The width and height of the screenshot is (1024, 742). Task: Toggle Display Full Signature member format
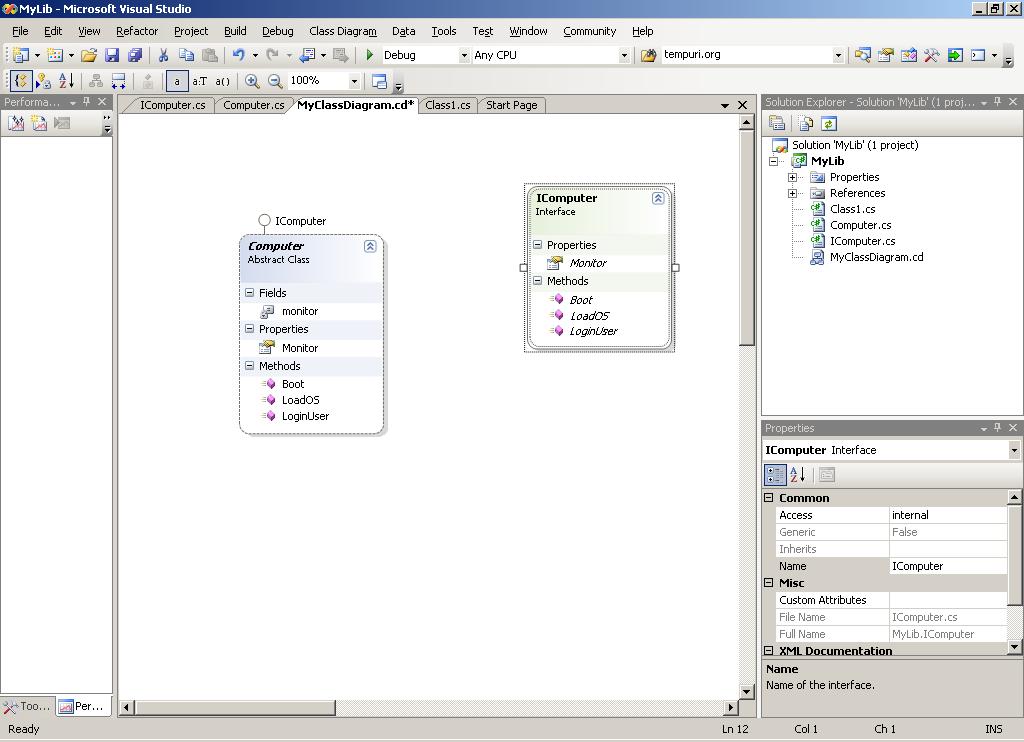223,81
